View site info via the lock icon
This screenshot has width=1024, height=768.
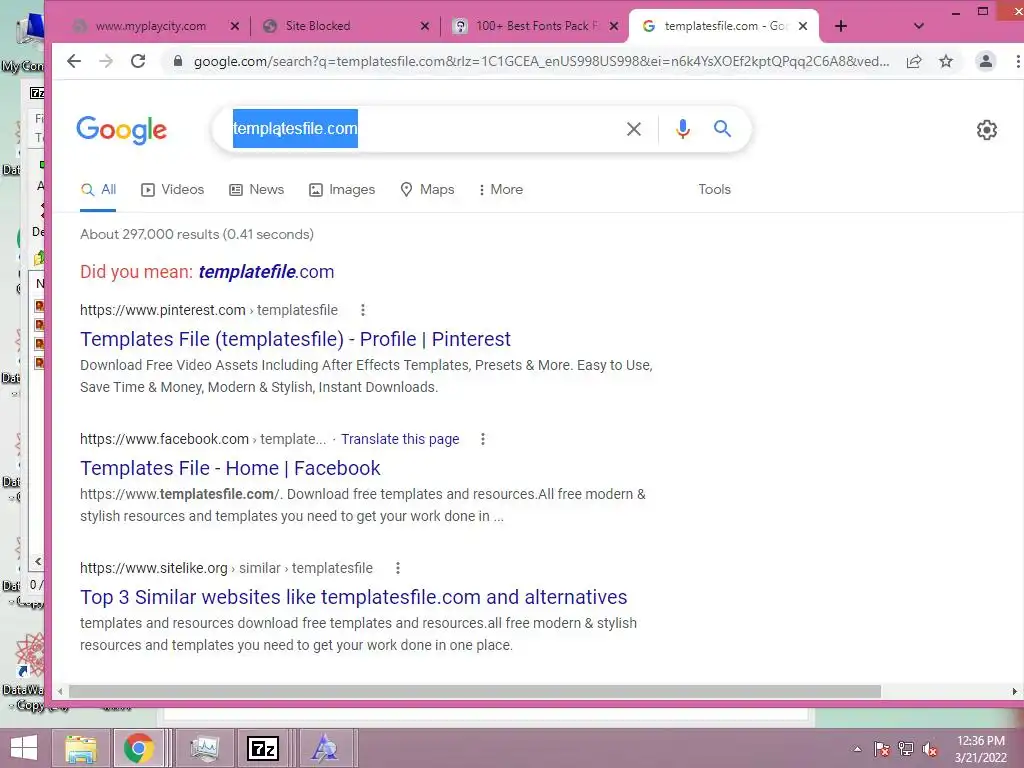177,61
